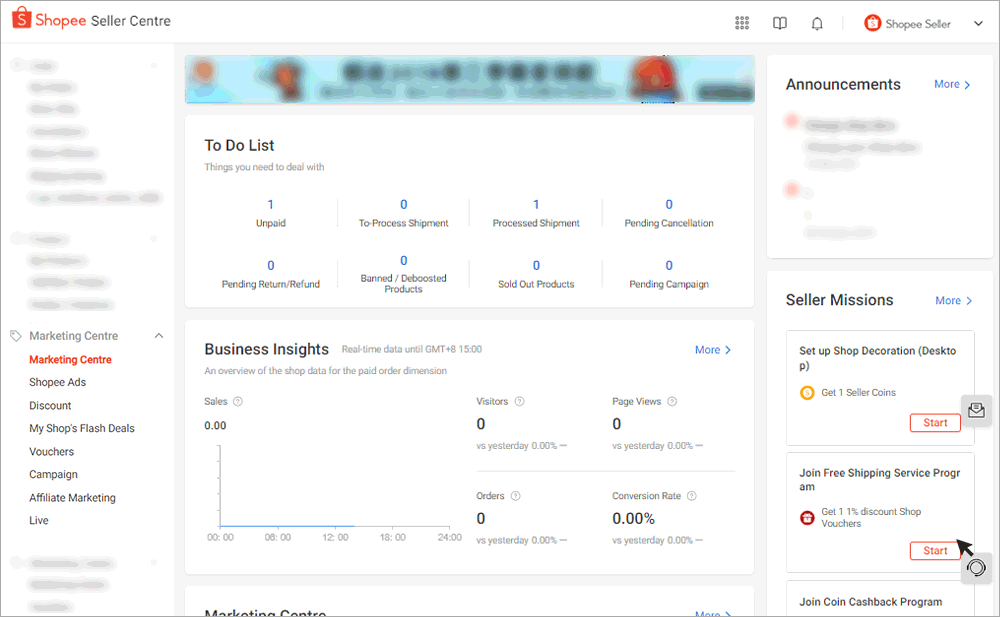Click the coin icon for Seller Coins reward
The height and width of the screenshot is (617, 1000).
coord(806,392)
